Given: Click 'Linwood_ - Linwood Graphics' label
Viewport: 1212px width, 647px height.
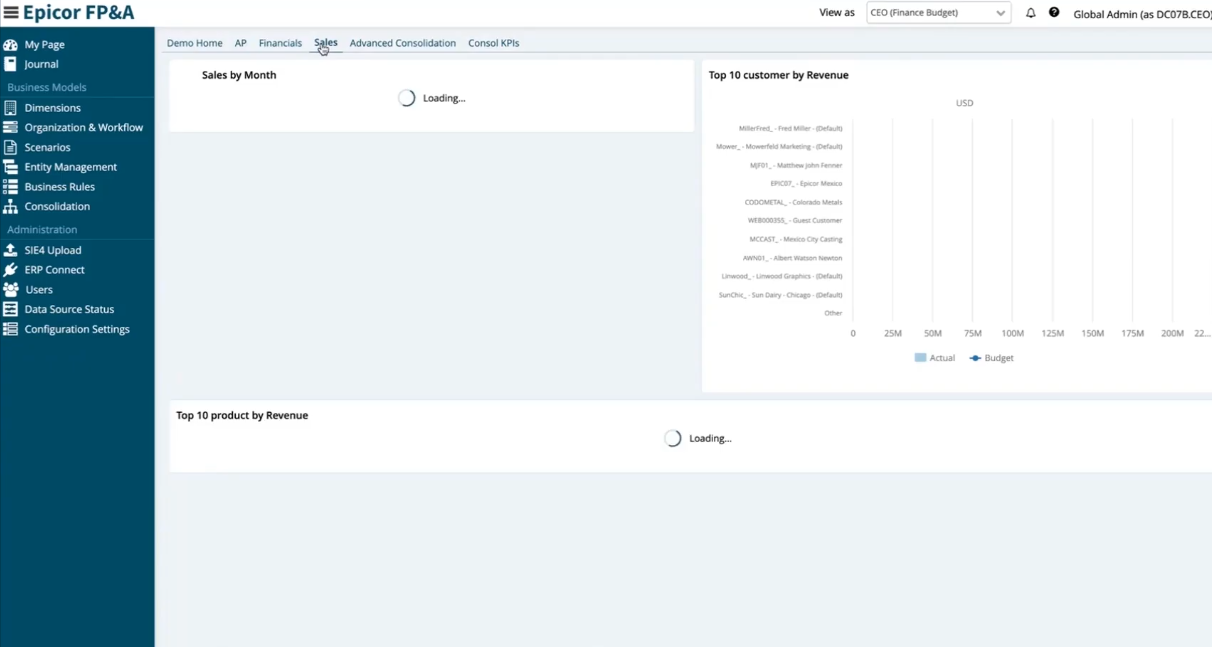Looking at the screenshot, I should tap(782, 277).
